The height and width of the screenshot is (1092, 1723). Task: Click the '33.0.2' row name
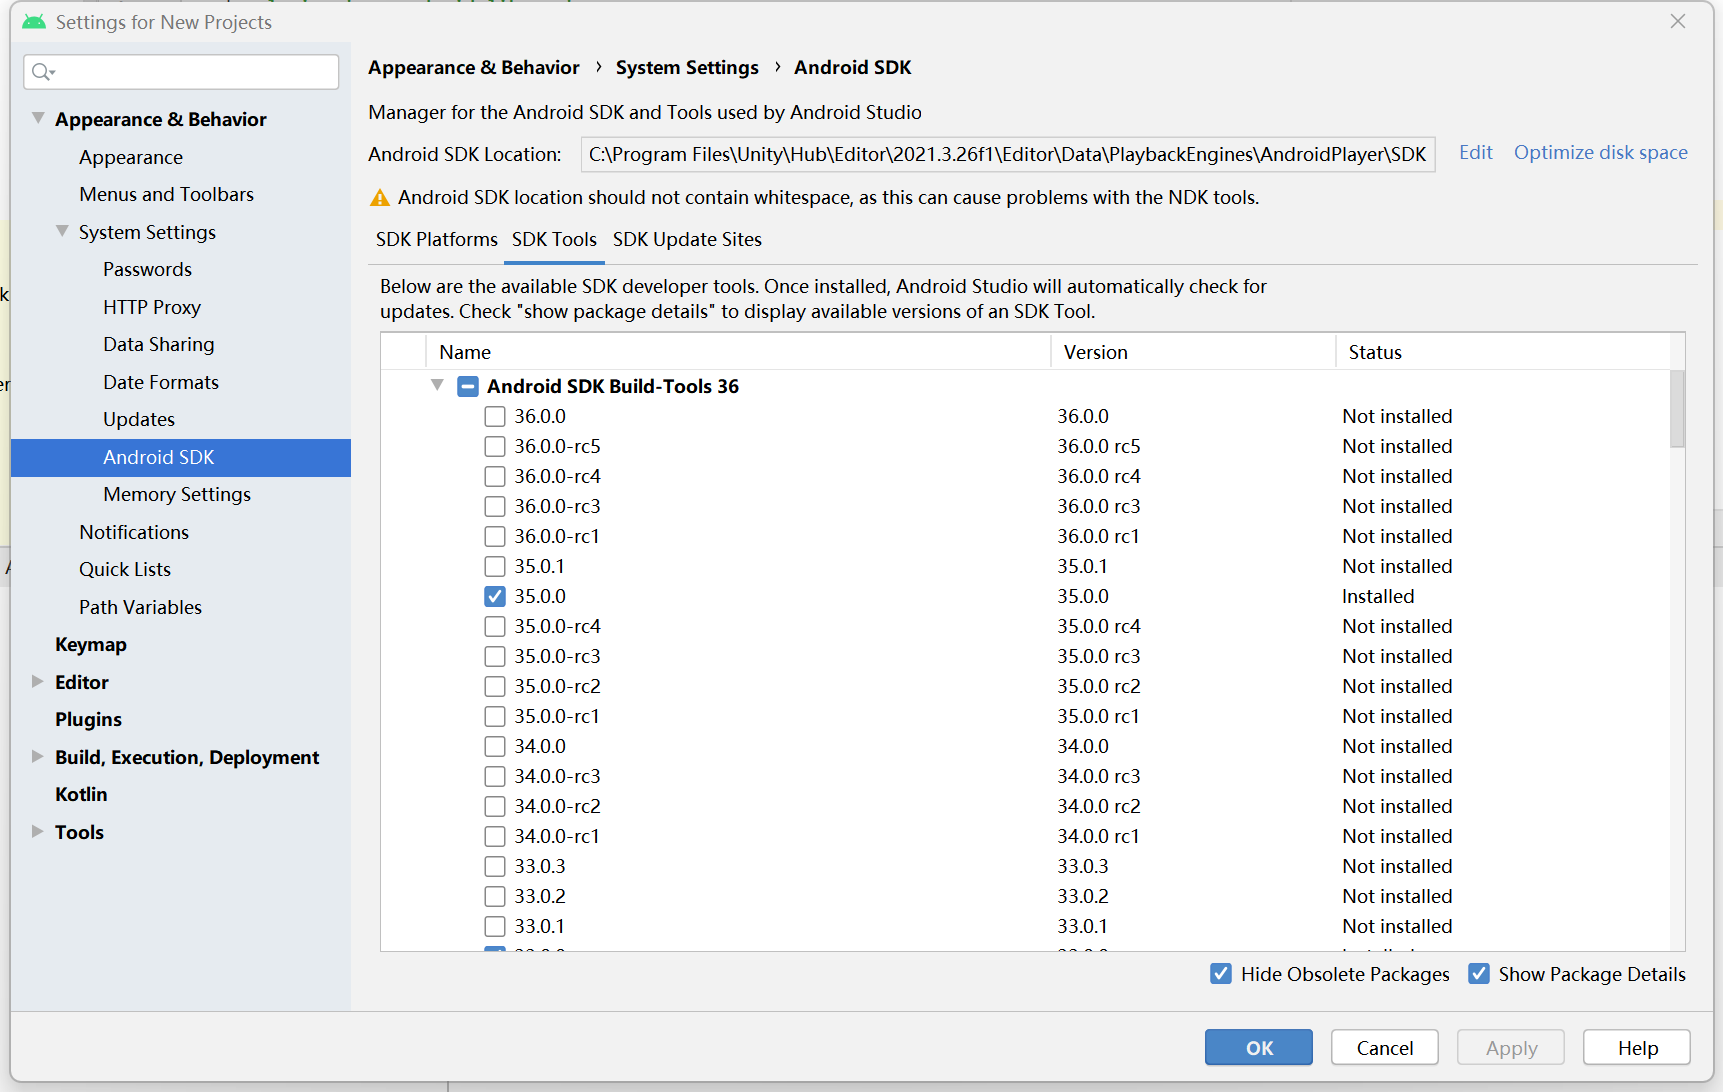click(540, 896)
